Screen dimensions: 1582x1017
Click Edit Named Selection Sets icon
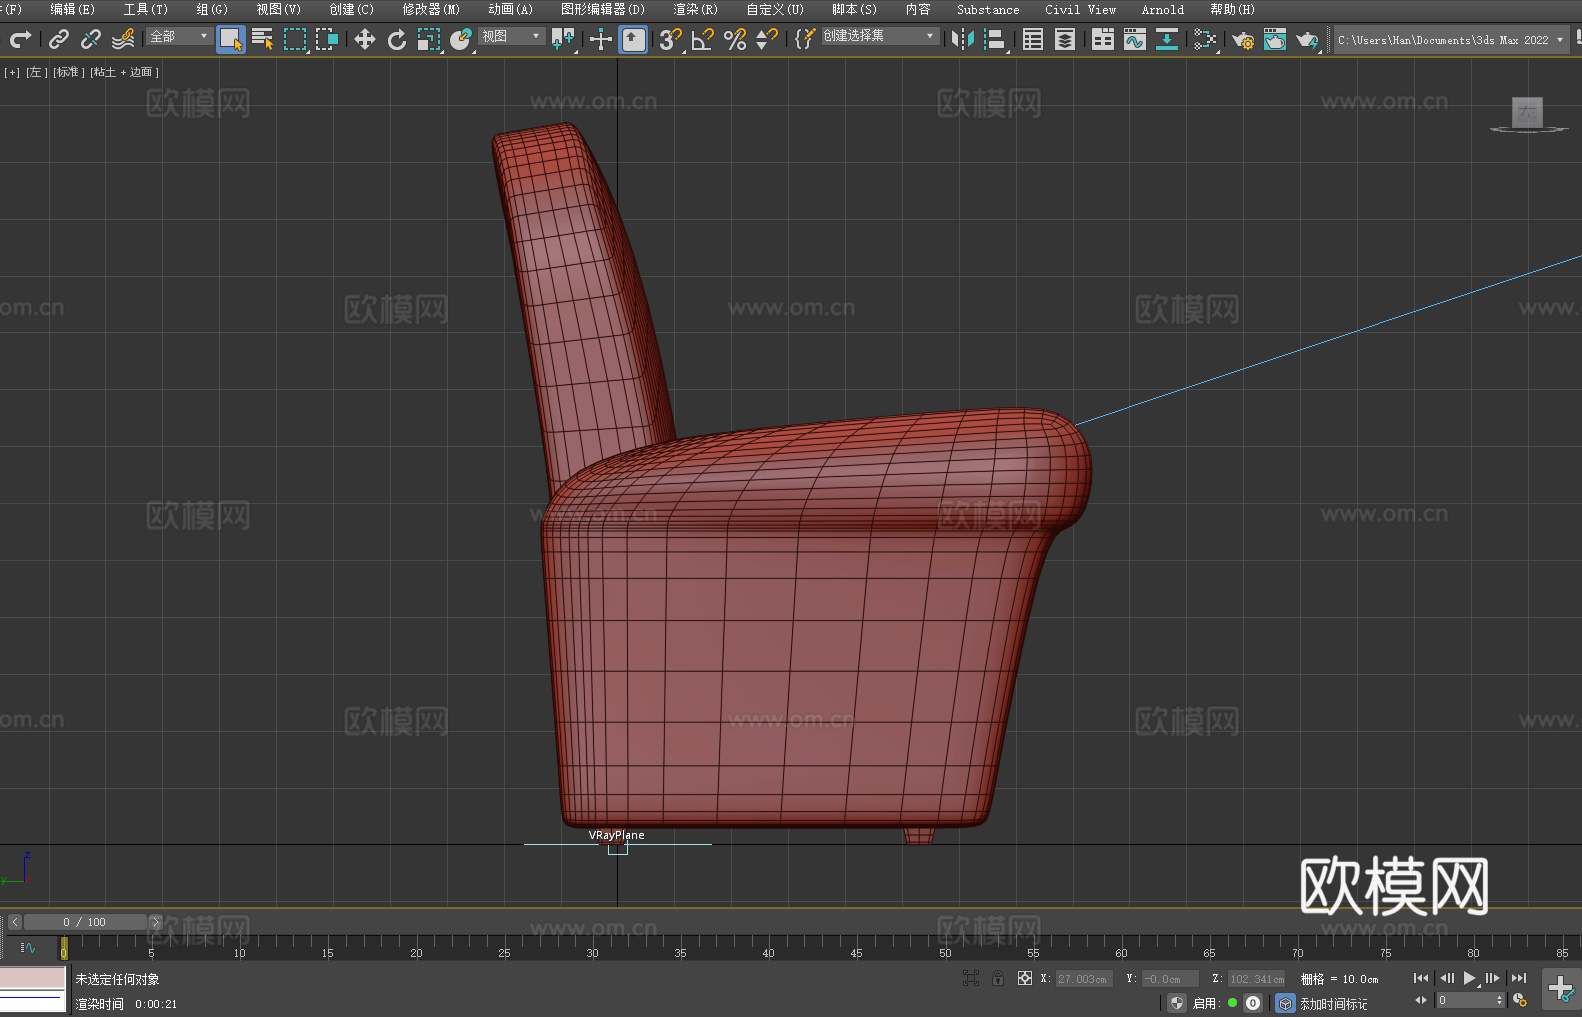pyautogui.click(x=804, y=39)
